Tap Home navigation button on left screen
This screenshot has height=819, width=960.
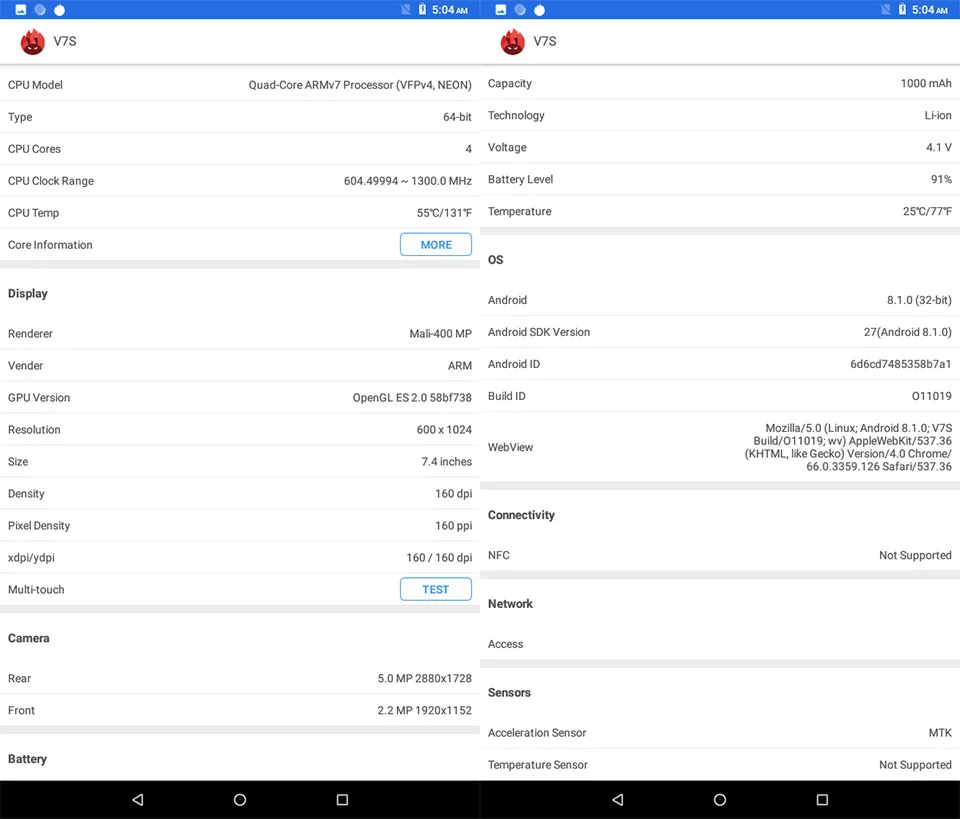240,799
